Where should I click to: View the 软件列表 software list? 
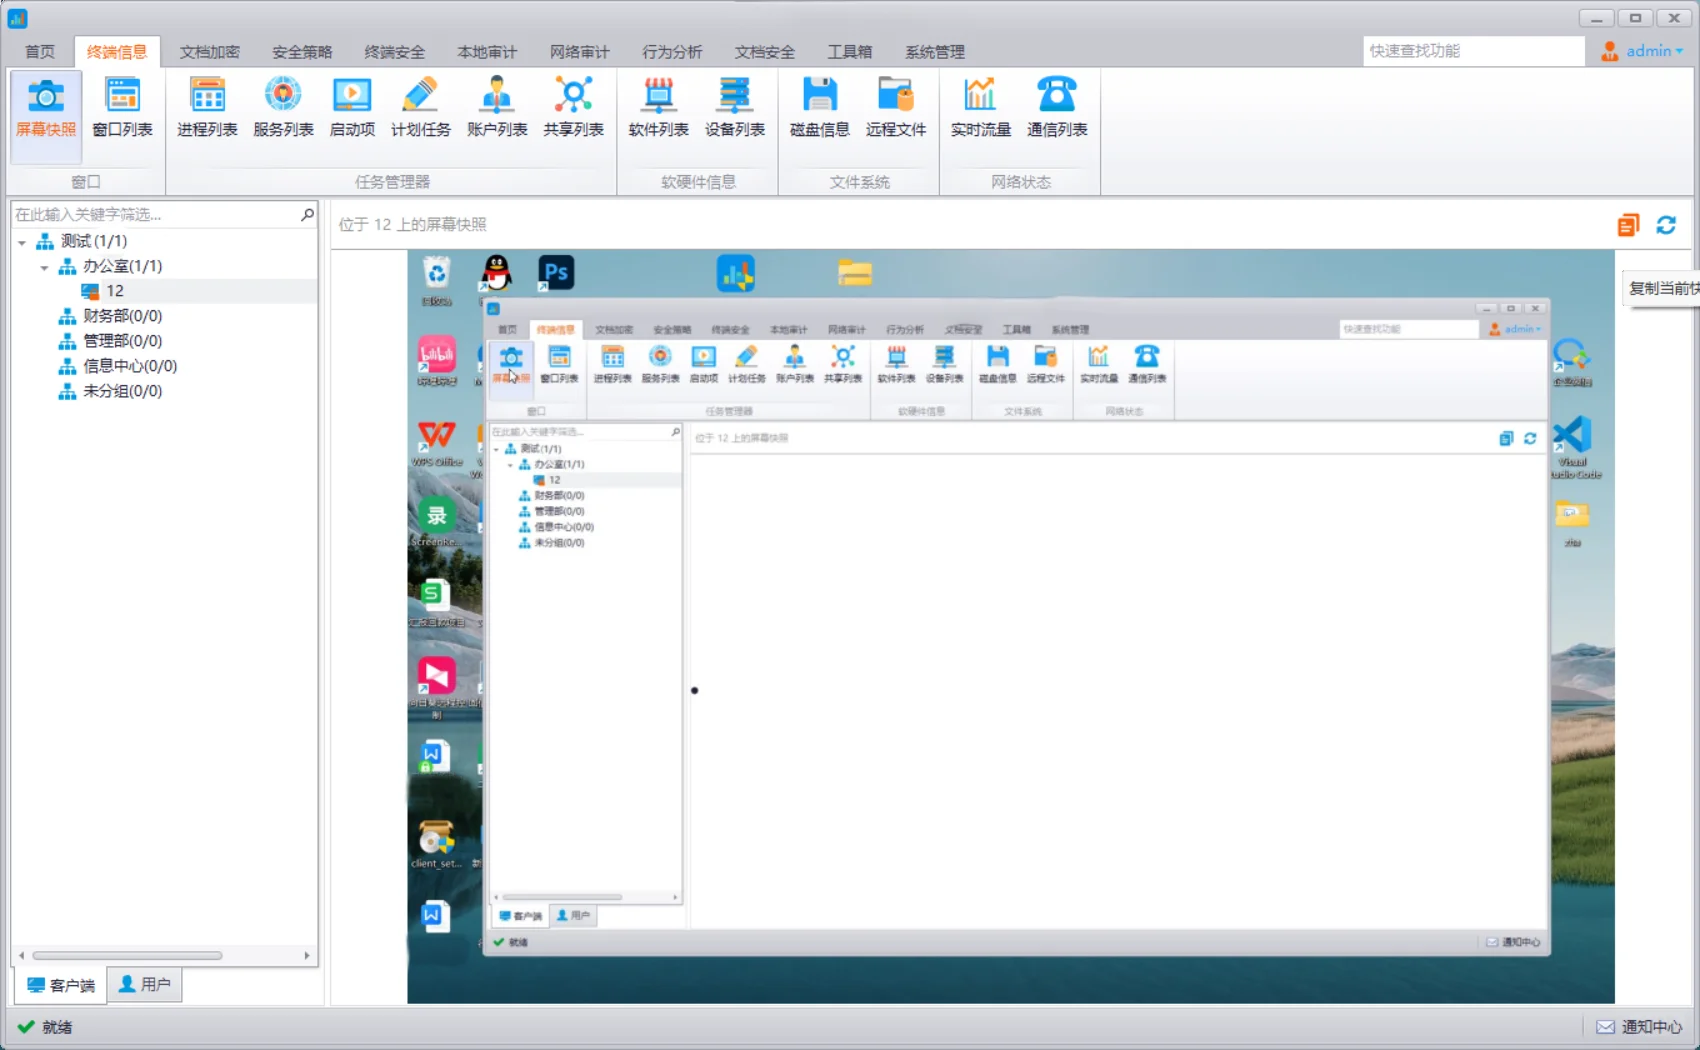click(658, 108)
